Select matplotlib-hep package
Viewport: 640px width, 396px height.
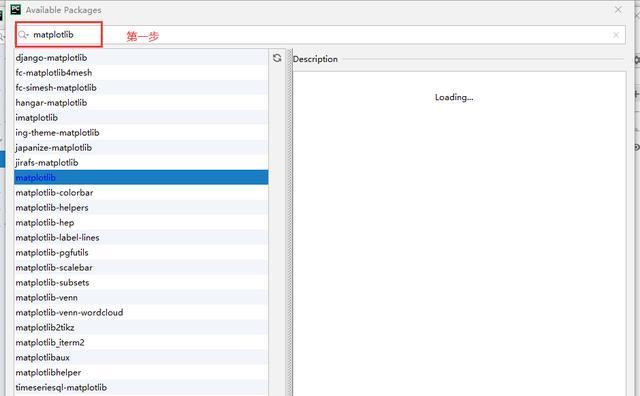coord(141,222)
